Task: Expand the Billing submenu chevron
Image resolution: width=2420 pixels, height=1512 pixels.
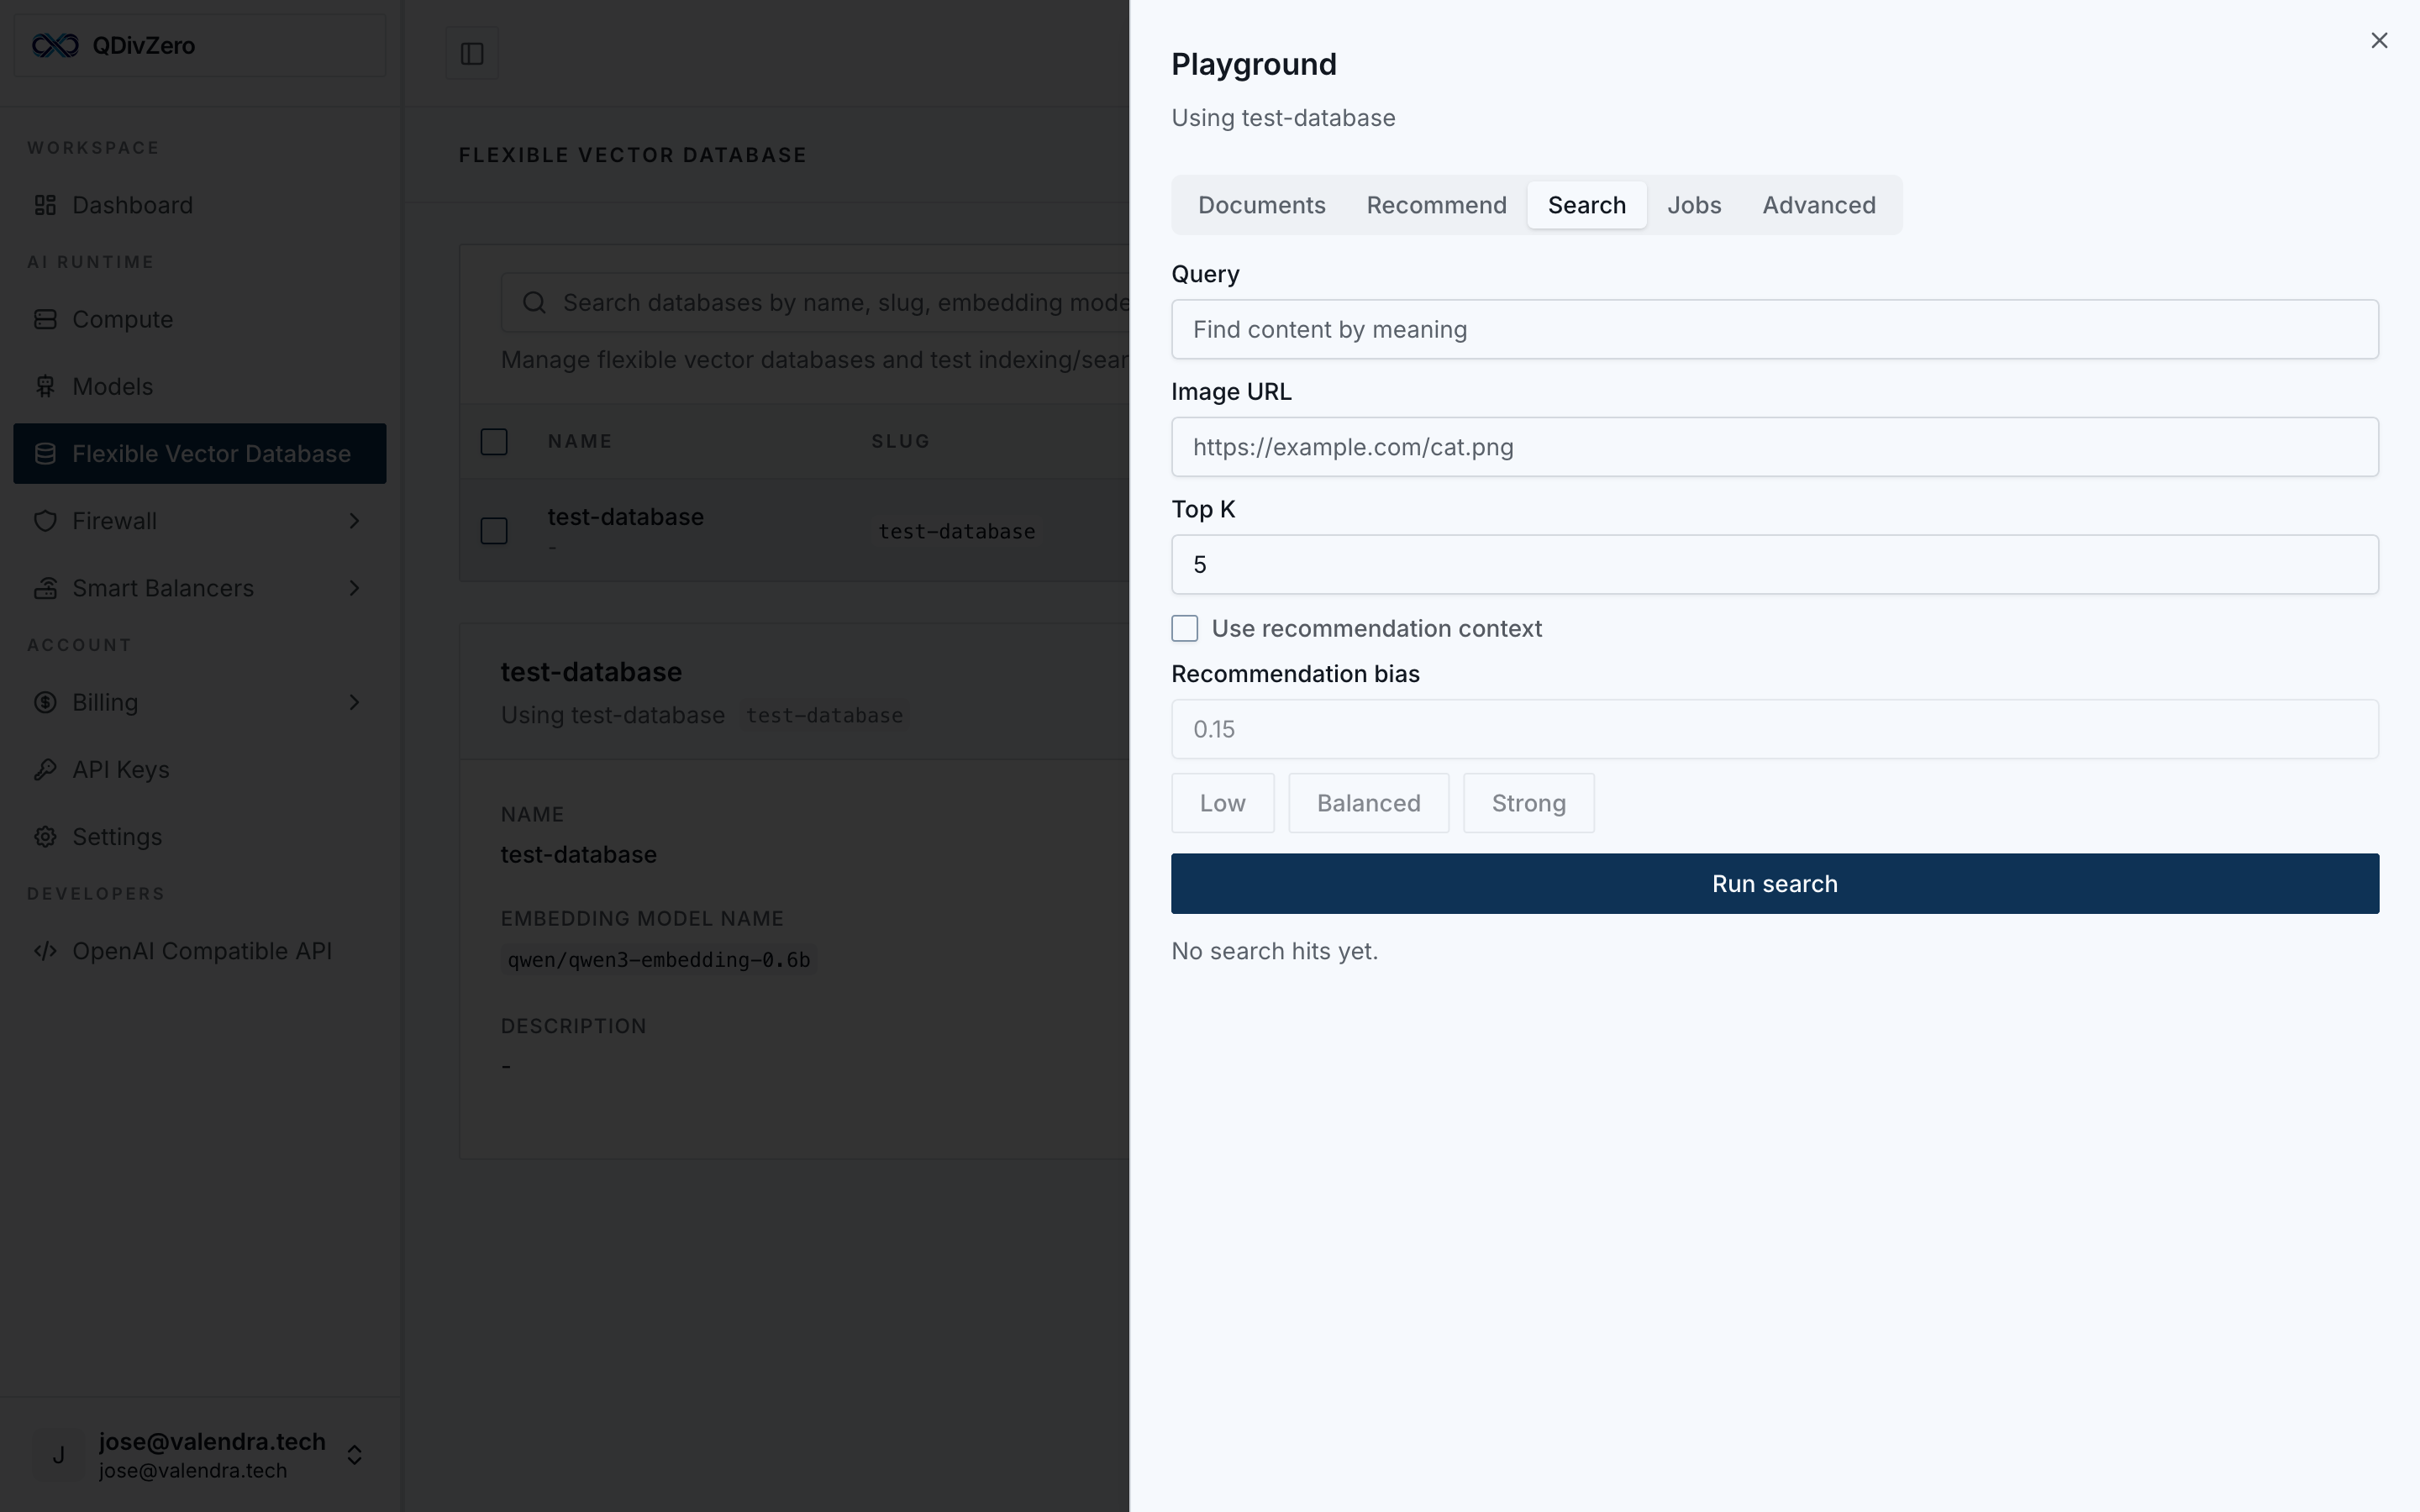Action: coord(354,702)
